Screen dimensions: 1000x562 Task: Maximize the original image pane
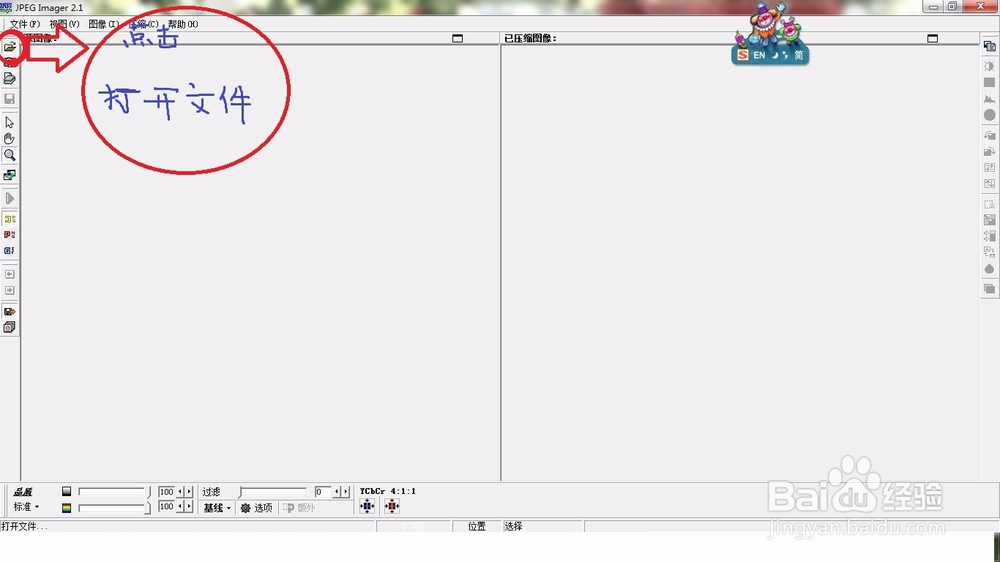[x=457, y=38]
